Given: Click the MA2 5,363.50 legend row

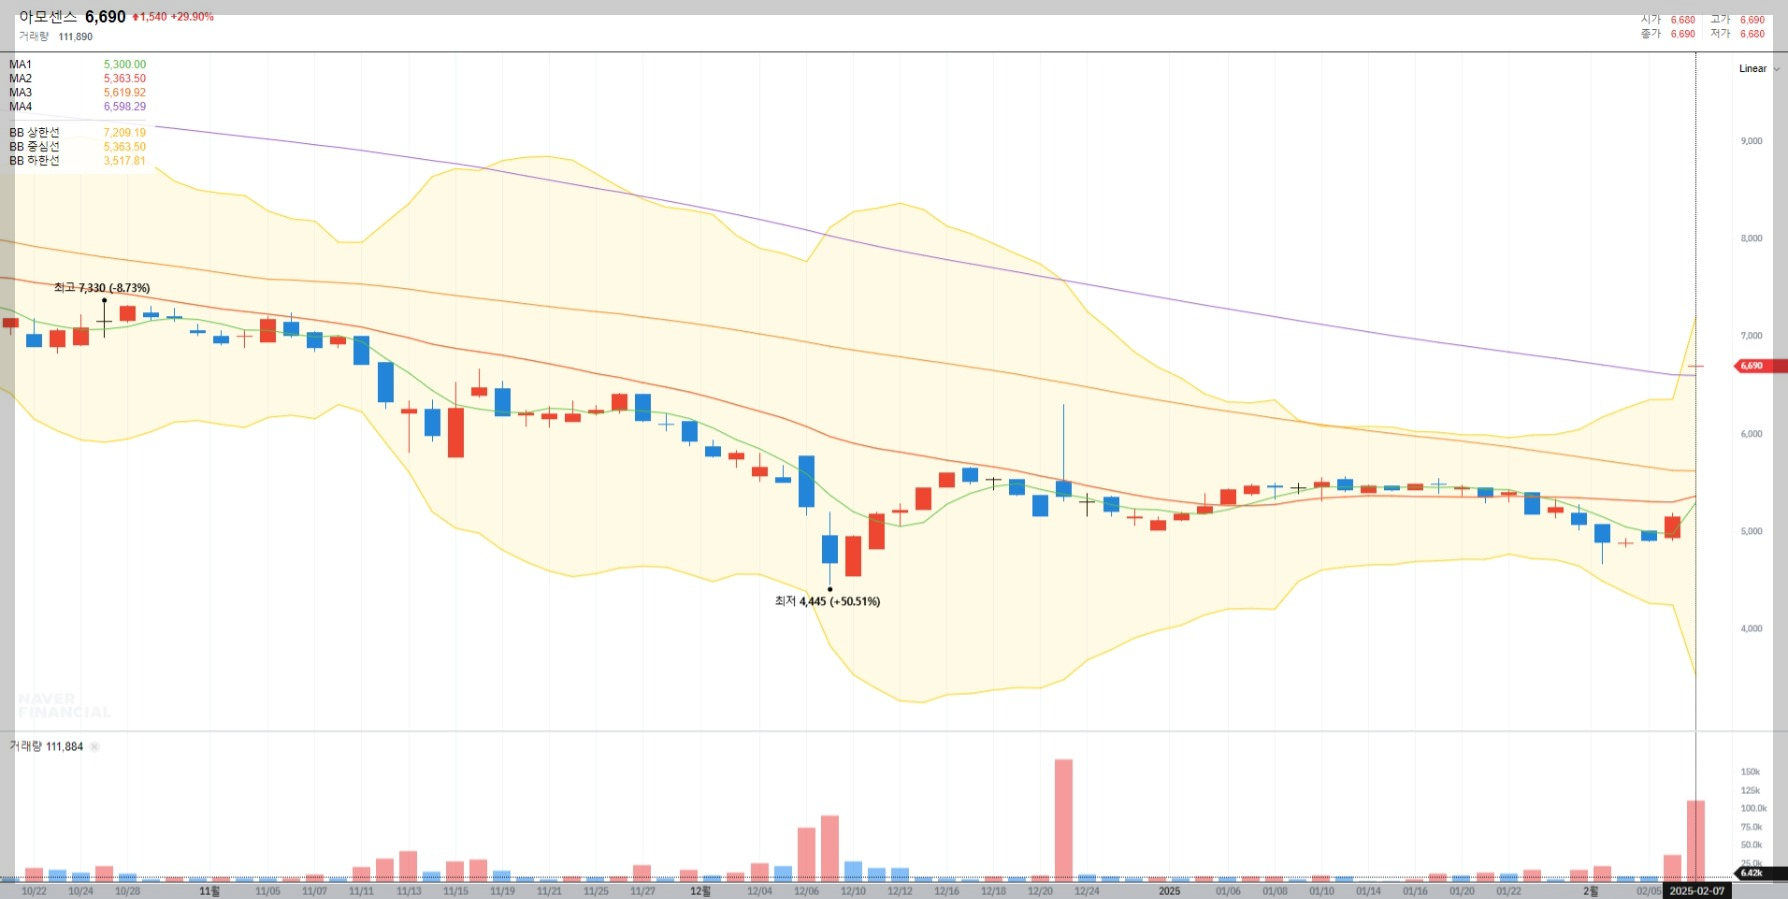Looking at the screenshot, I should tap(77, 78).
